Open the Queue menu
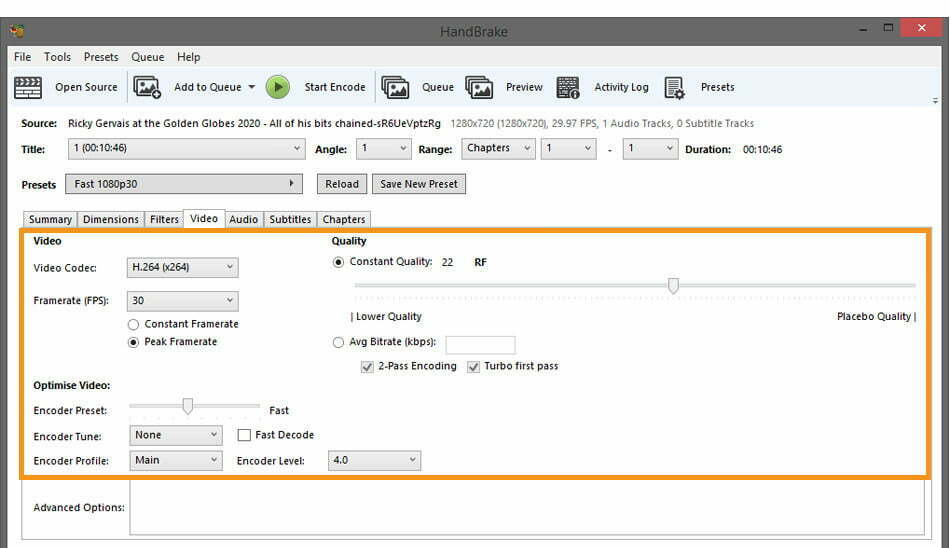 tap(148, 57)
